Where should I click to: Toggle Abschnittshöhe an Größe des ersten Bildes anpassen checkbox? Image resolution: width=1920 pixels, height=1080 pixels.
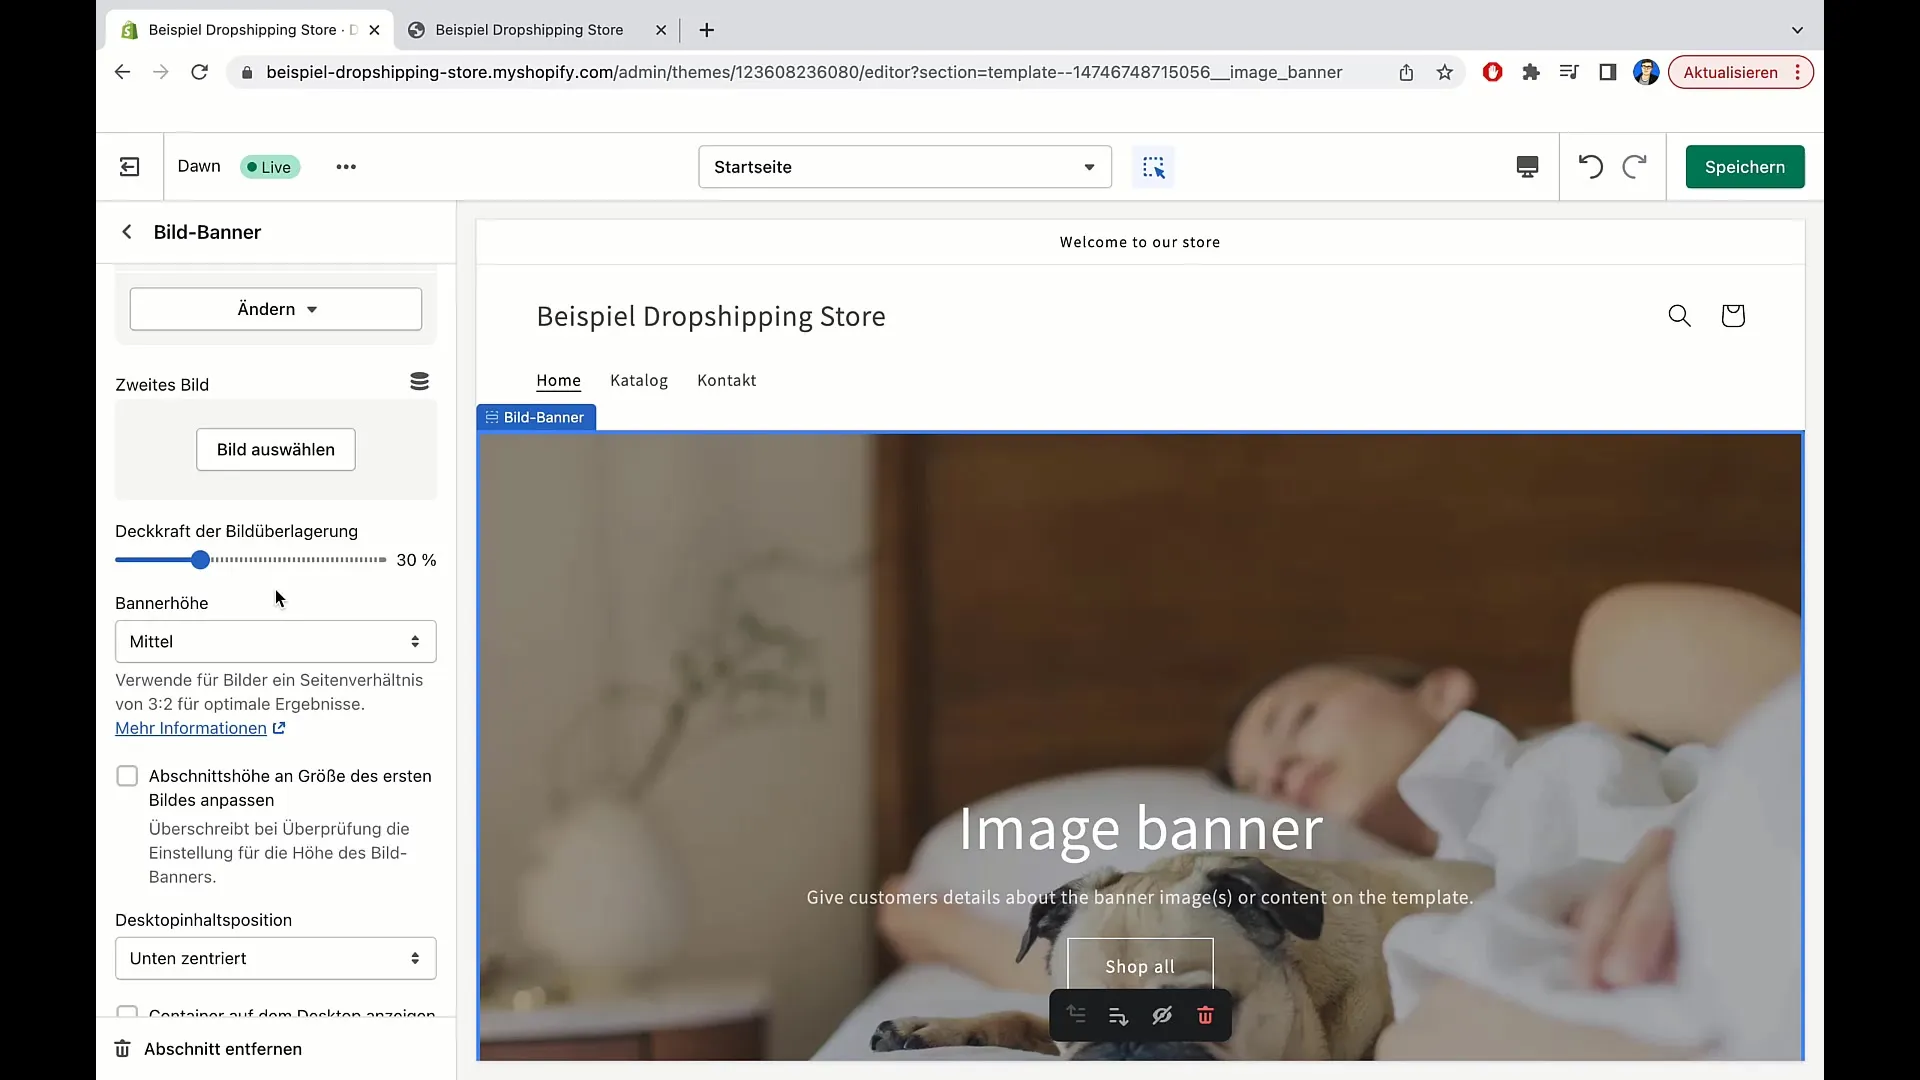[x=127, y=775]
